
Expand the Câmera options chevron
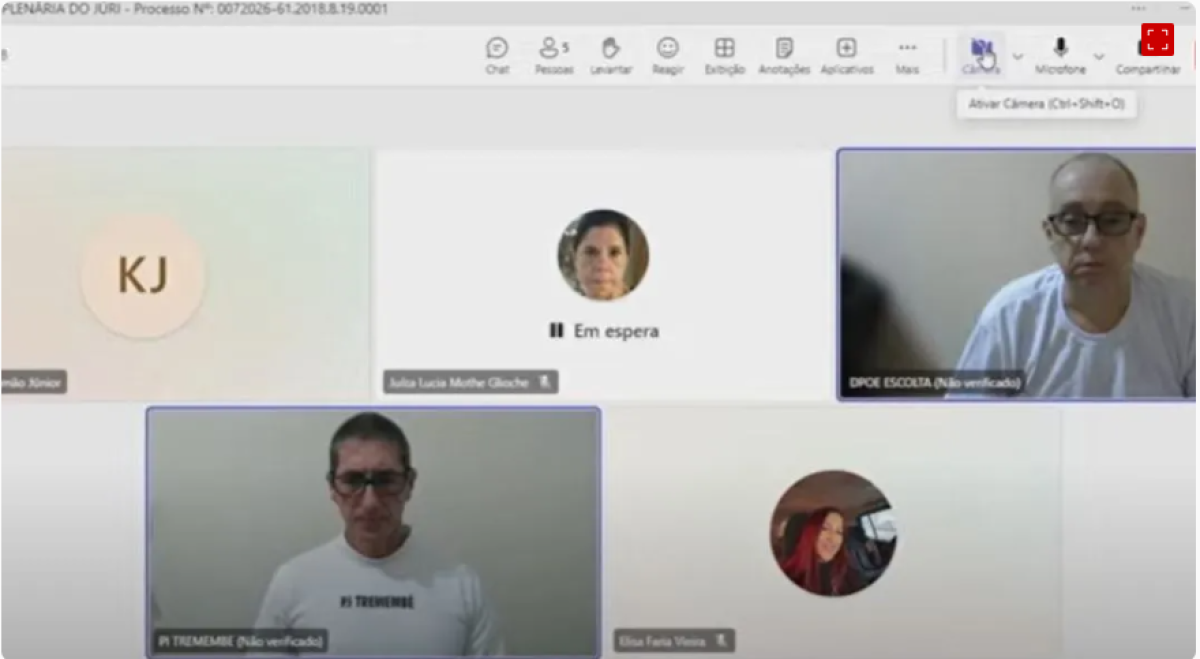1017,57
